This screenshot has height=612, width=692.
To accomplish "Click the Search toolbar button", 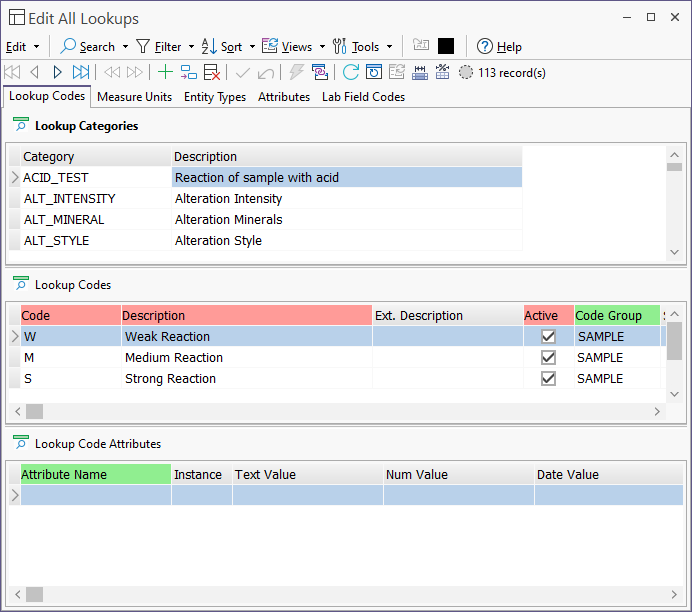I will 88,46.
